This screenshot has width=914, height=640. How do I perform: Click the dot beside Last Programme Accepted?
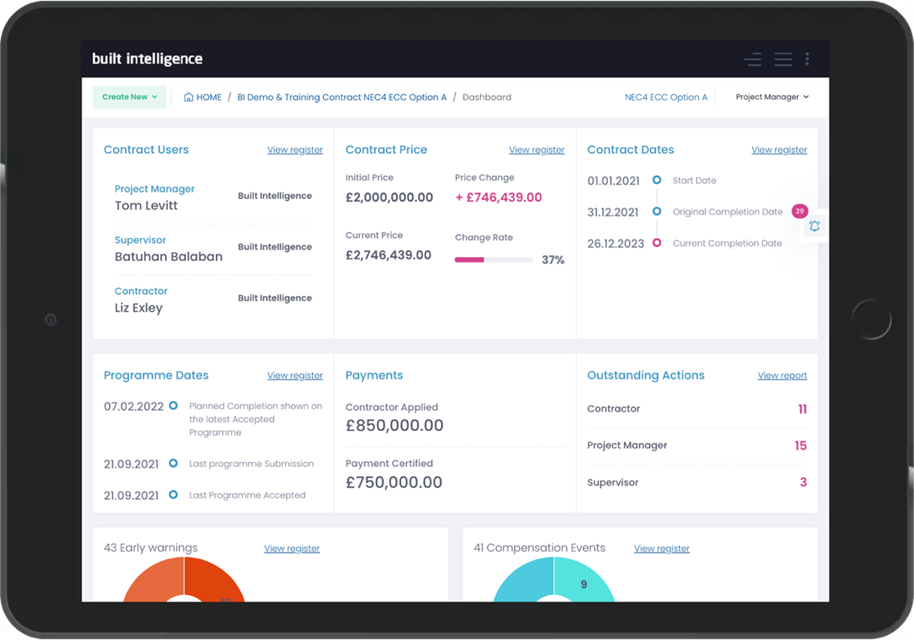click(x=173, y=495)
